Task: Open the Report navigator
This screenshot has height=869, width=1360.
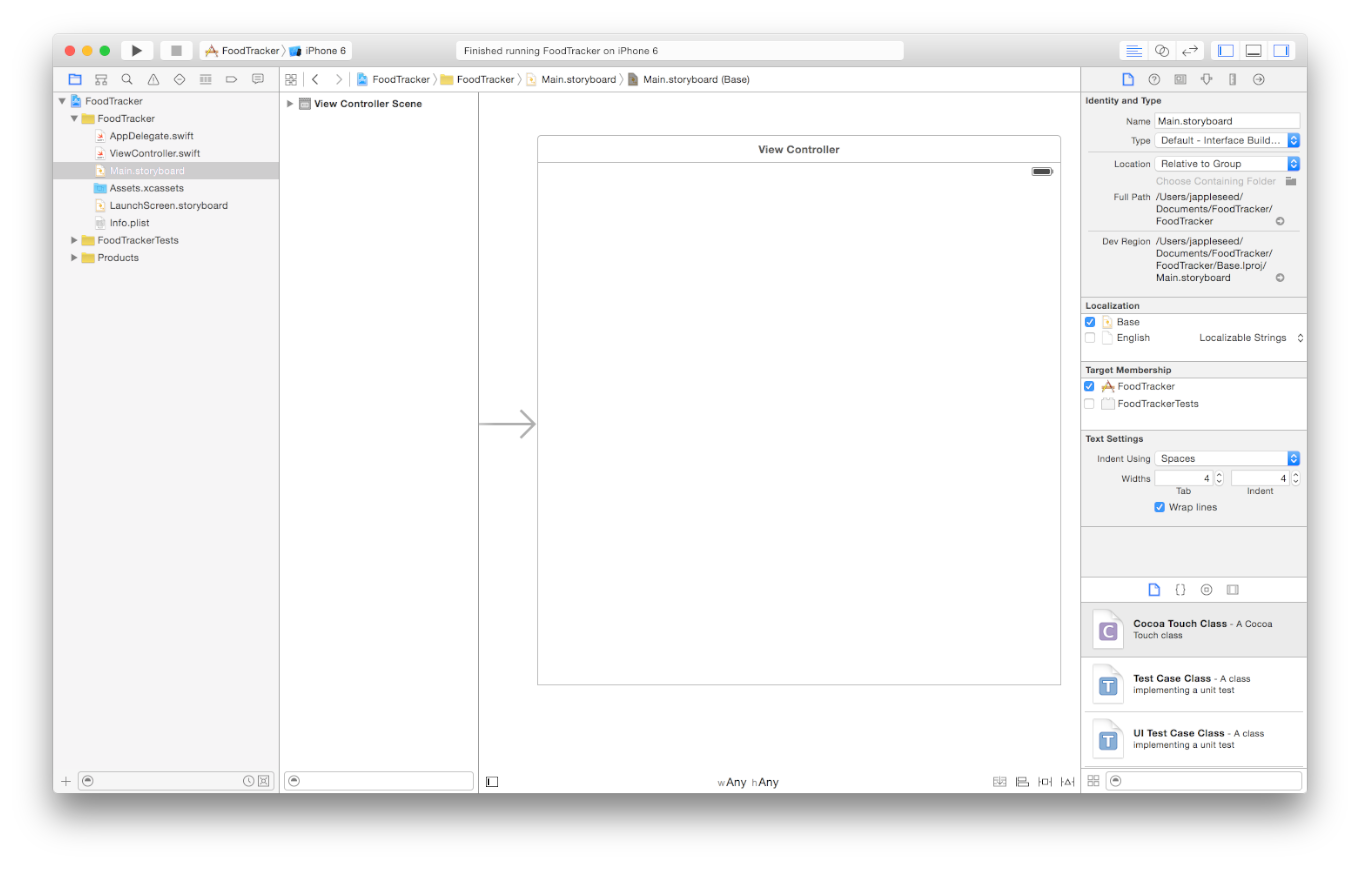Action: coord(257,79)
